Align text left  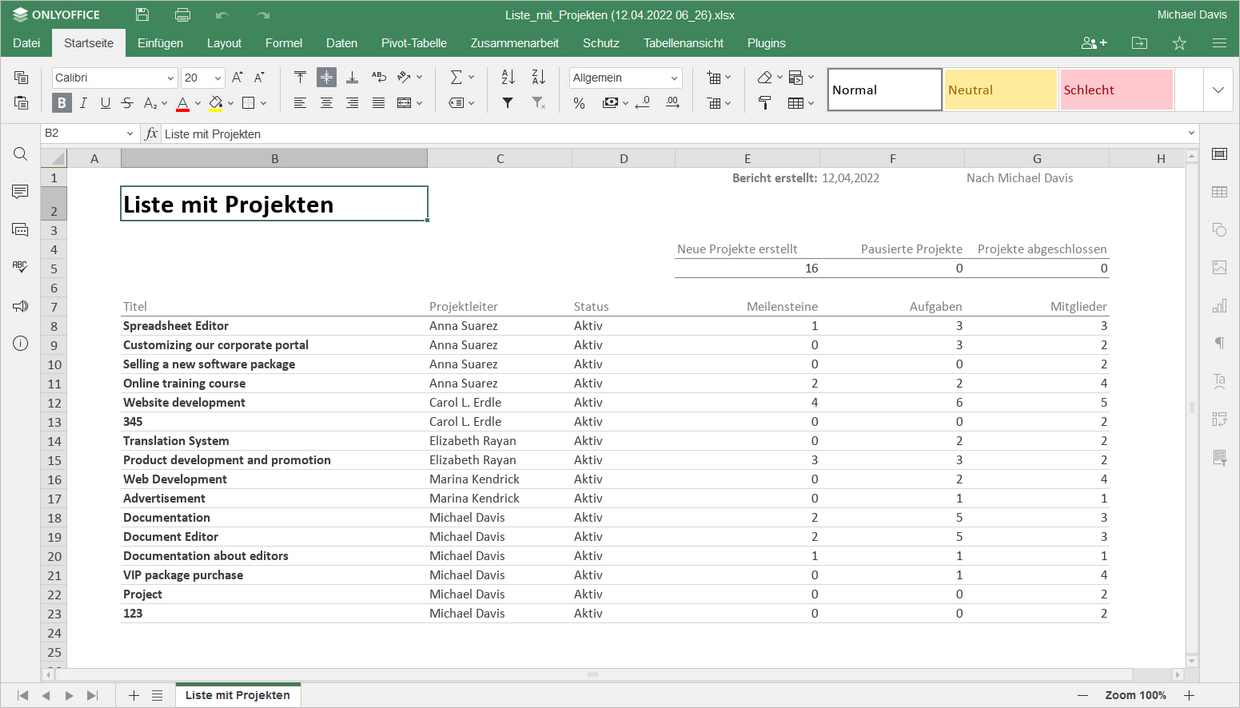click(300, 102)
